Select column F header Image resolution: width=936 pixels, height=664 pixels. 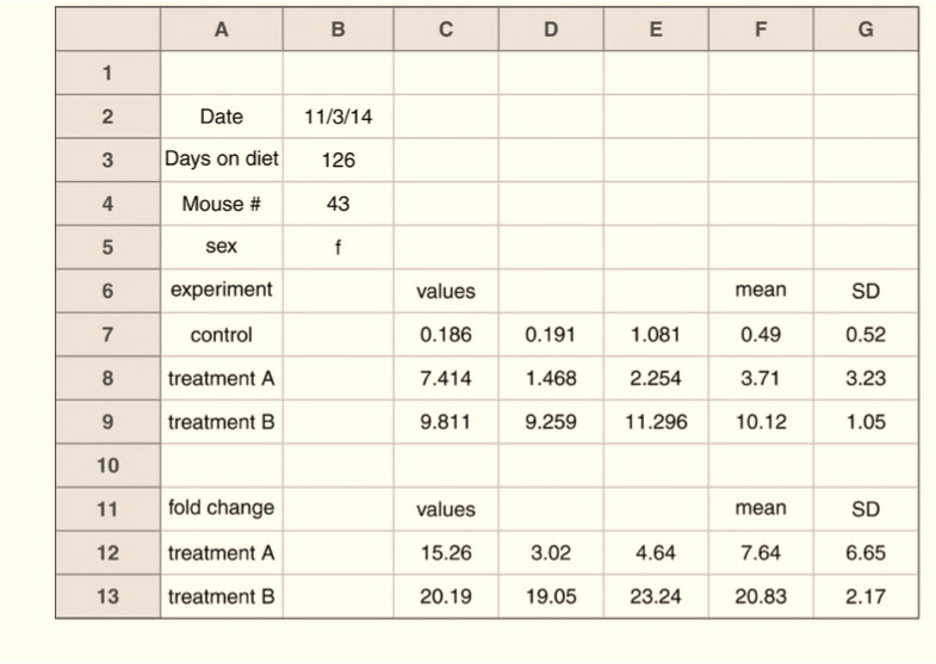760,30
